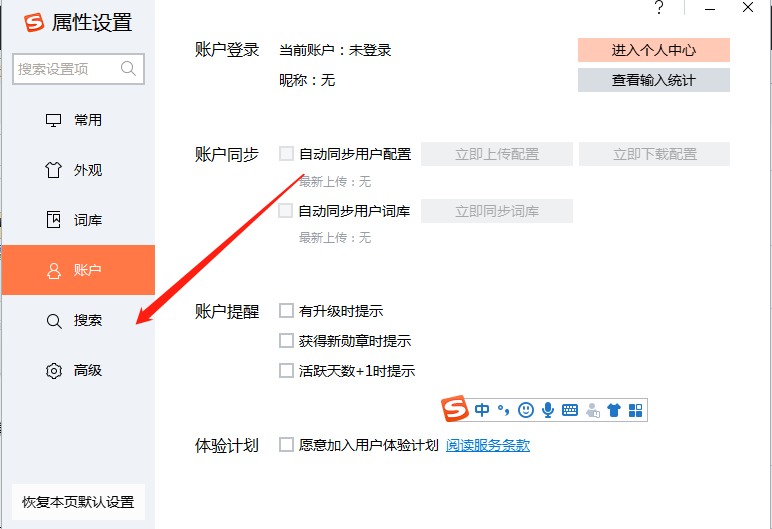Open the 搜索 tab
The height and width of the screenshot is (529, 772).
[78, 321]
